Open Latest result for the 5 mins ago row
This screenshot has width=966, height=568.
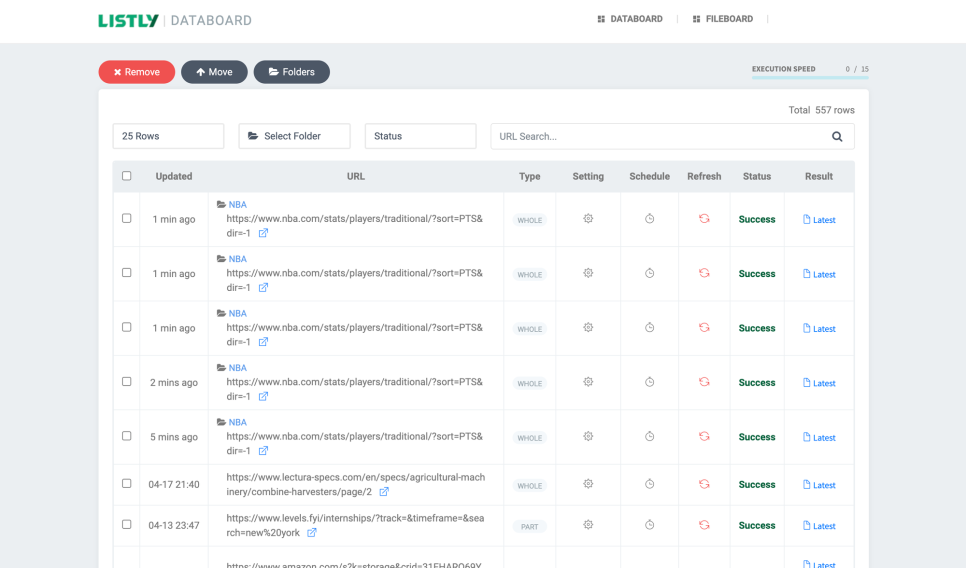[819, 437]
